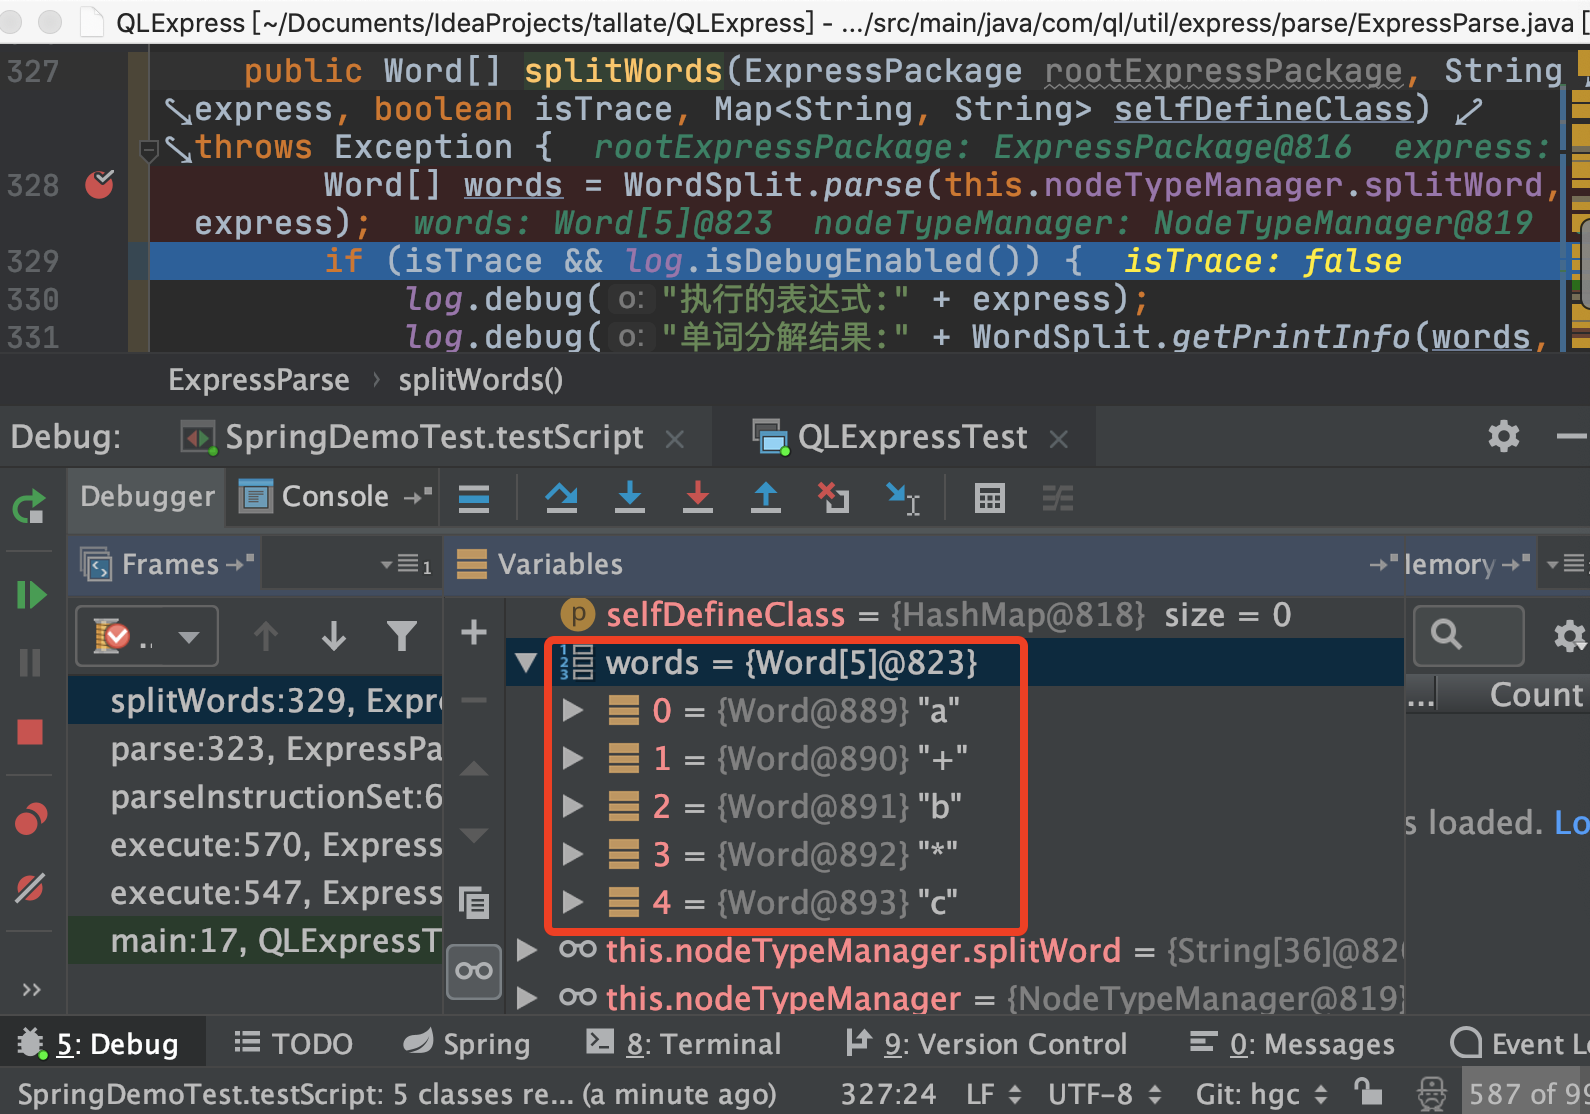Toggle the glasses watches view button
This screenshot has width=1590, height=1114.
(473, 971)
